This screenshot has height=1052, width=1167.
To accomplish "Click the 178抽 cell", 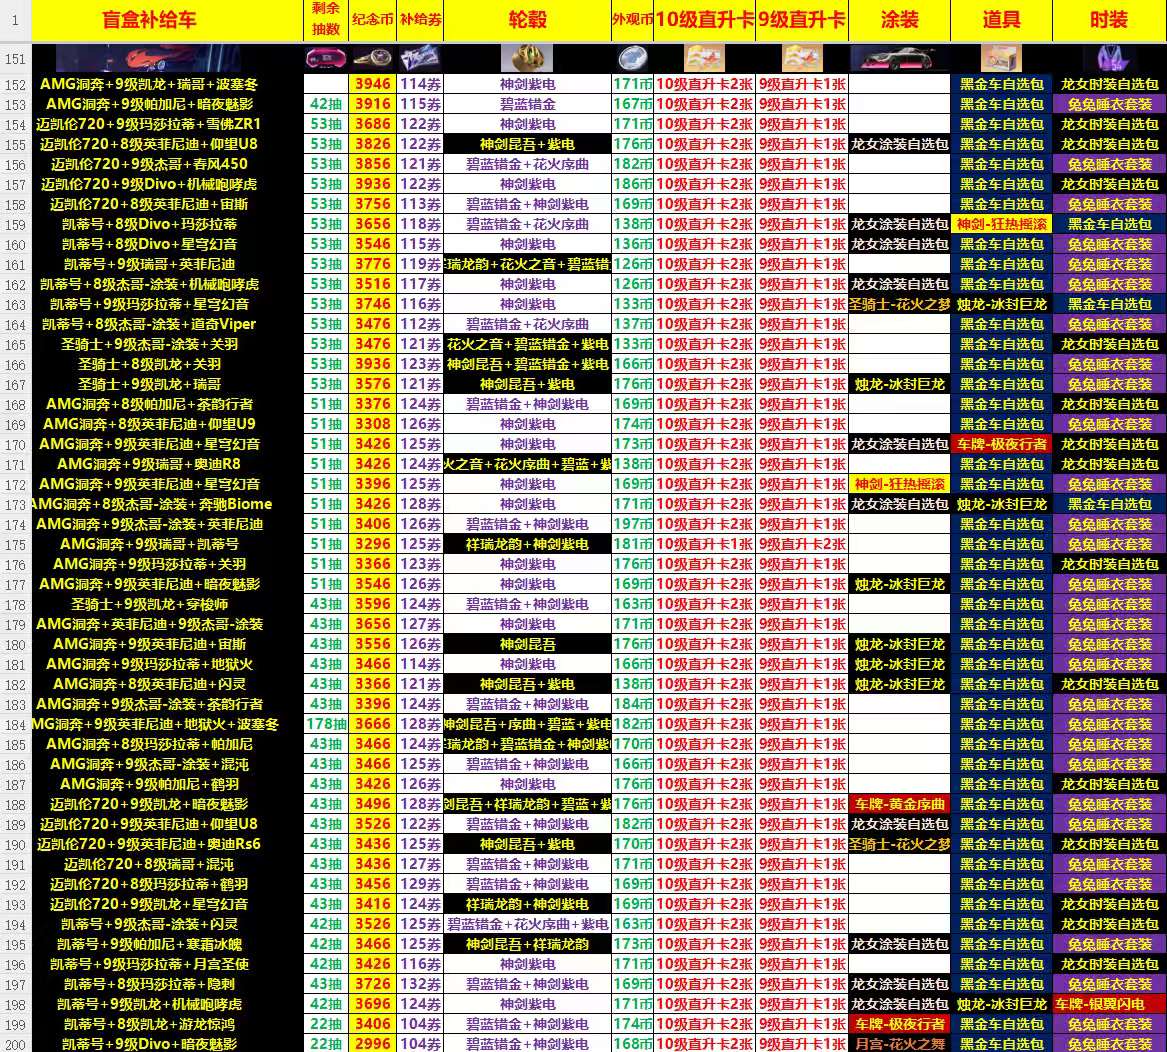I will pos(325,724).
